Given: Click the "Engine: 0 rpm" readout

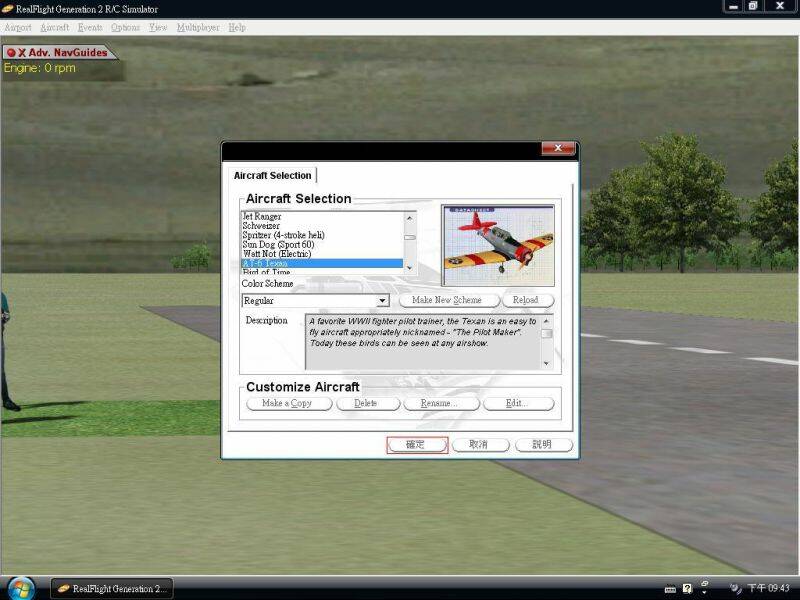Looking at the screenshot, I should pyautogui.click(x=40, y=68).
